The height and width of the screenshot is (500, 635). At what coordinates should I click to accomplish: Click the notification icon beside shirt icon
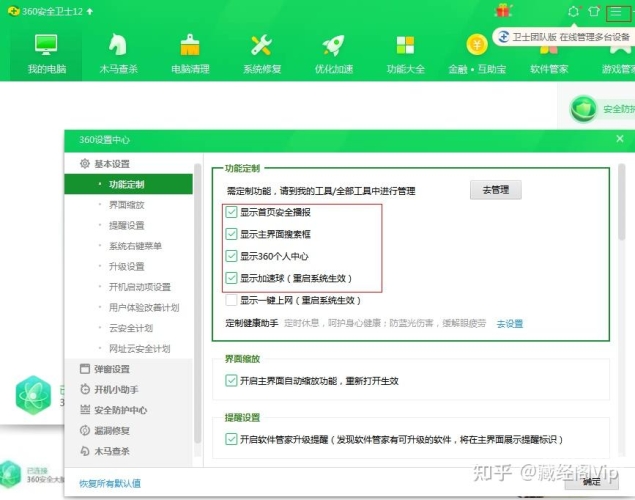[573, 11]
